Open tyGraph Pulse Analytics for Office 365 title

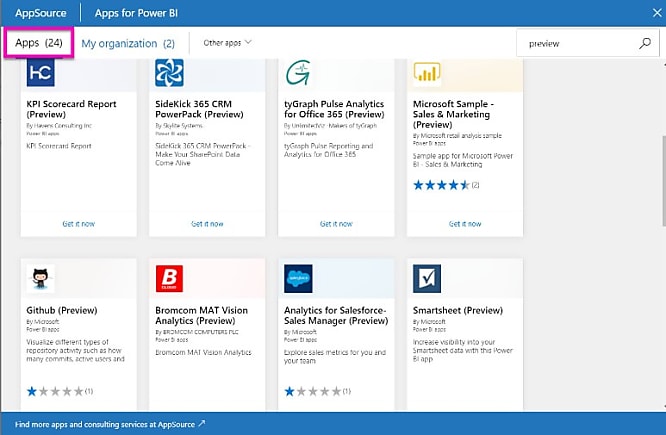point(334,109)
